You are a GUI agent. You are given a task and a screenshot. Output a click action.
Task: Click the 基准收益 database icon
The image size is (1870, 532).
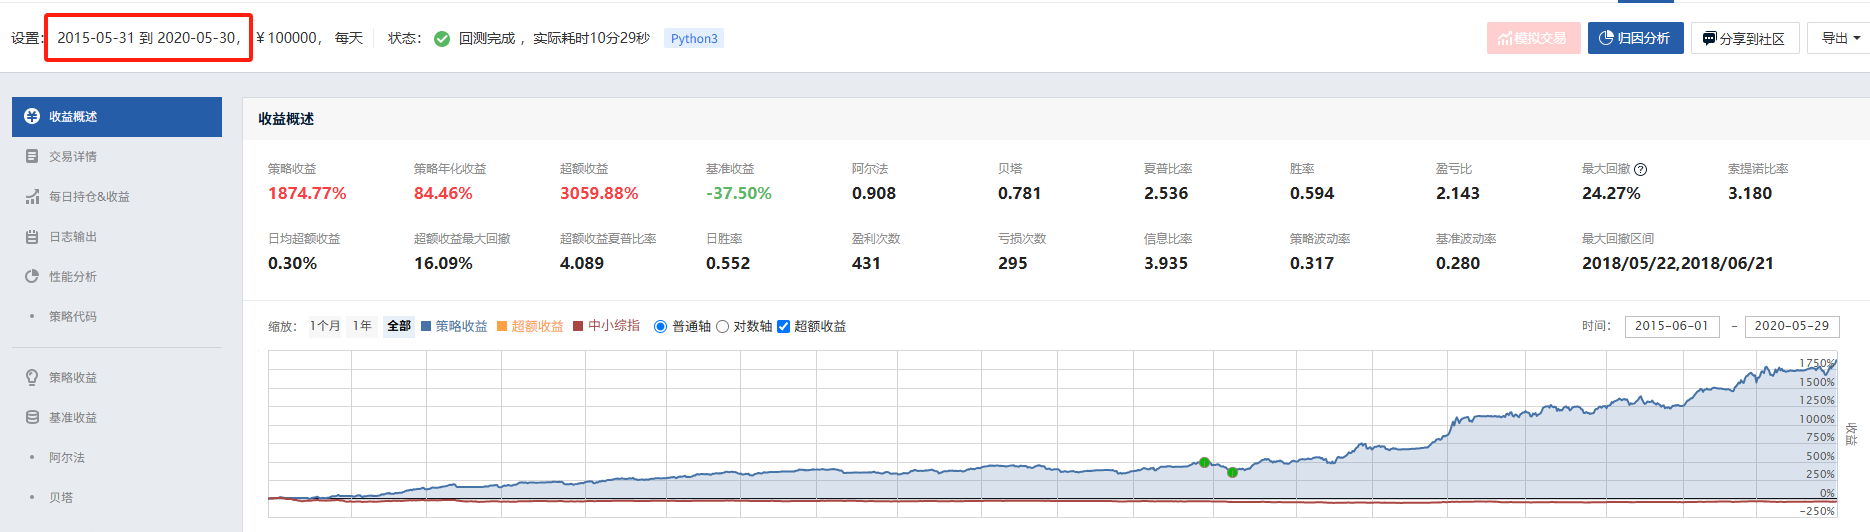(x=32, y=417)
